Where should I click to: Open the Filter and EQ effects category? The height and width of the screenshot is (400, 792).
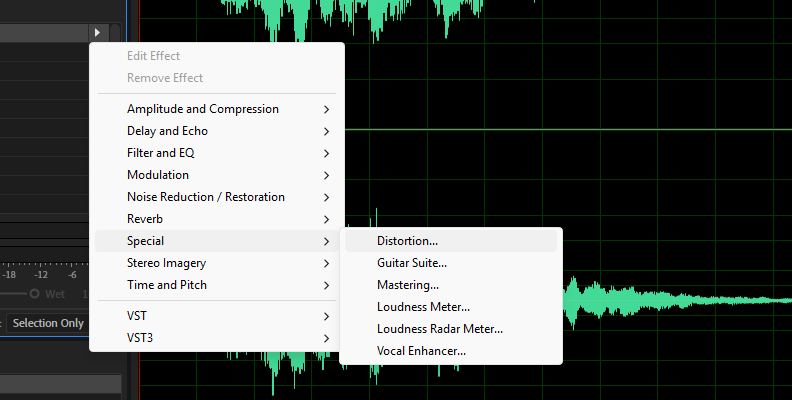[x=160, y=153]
